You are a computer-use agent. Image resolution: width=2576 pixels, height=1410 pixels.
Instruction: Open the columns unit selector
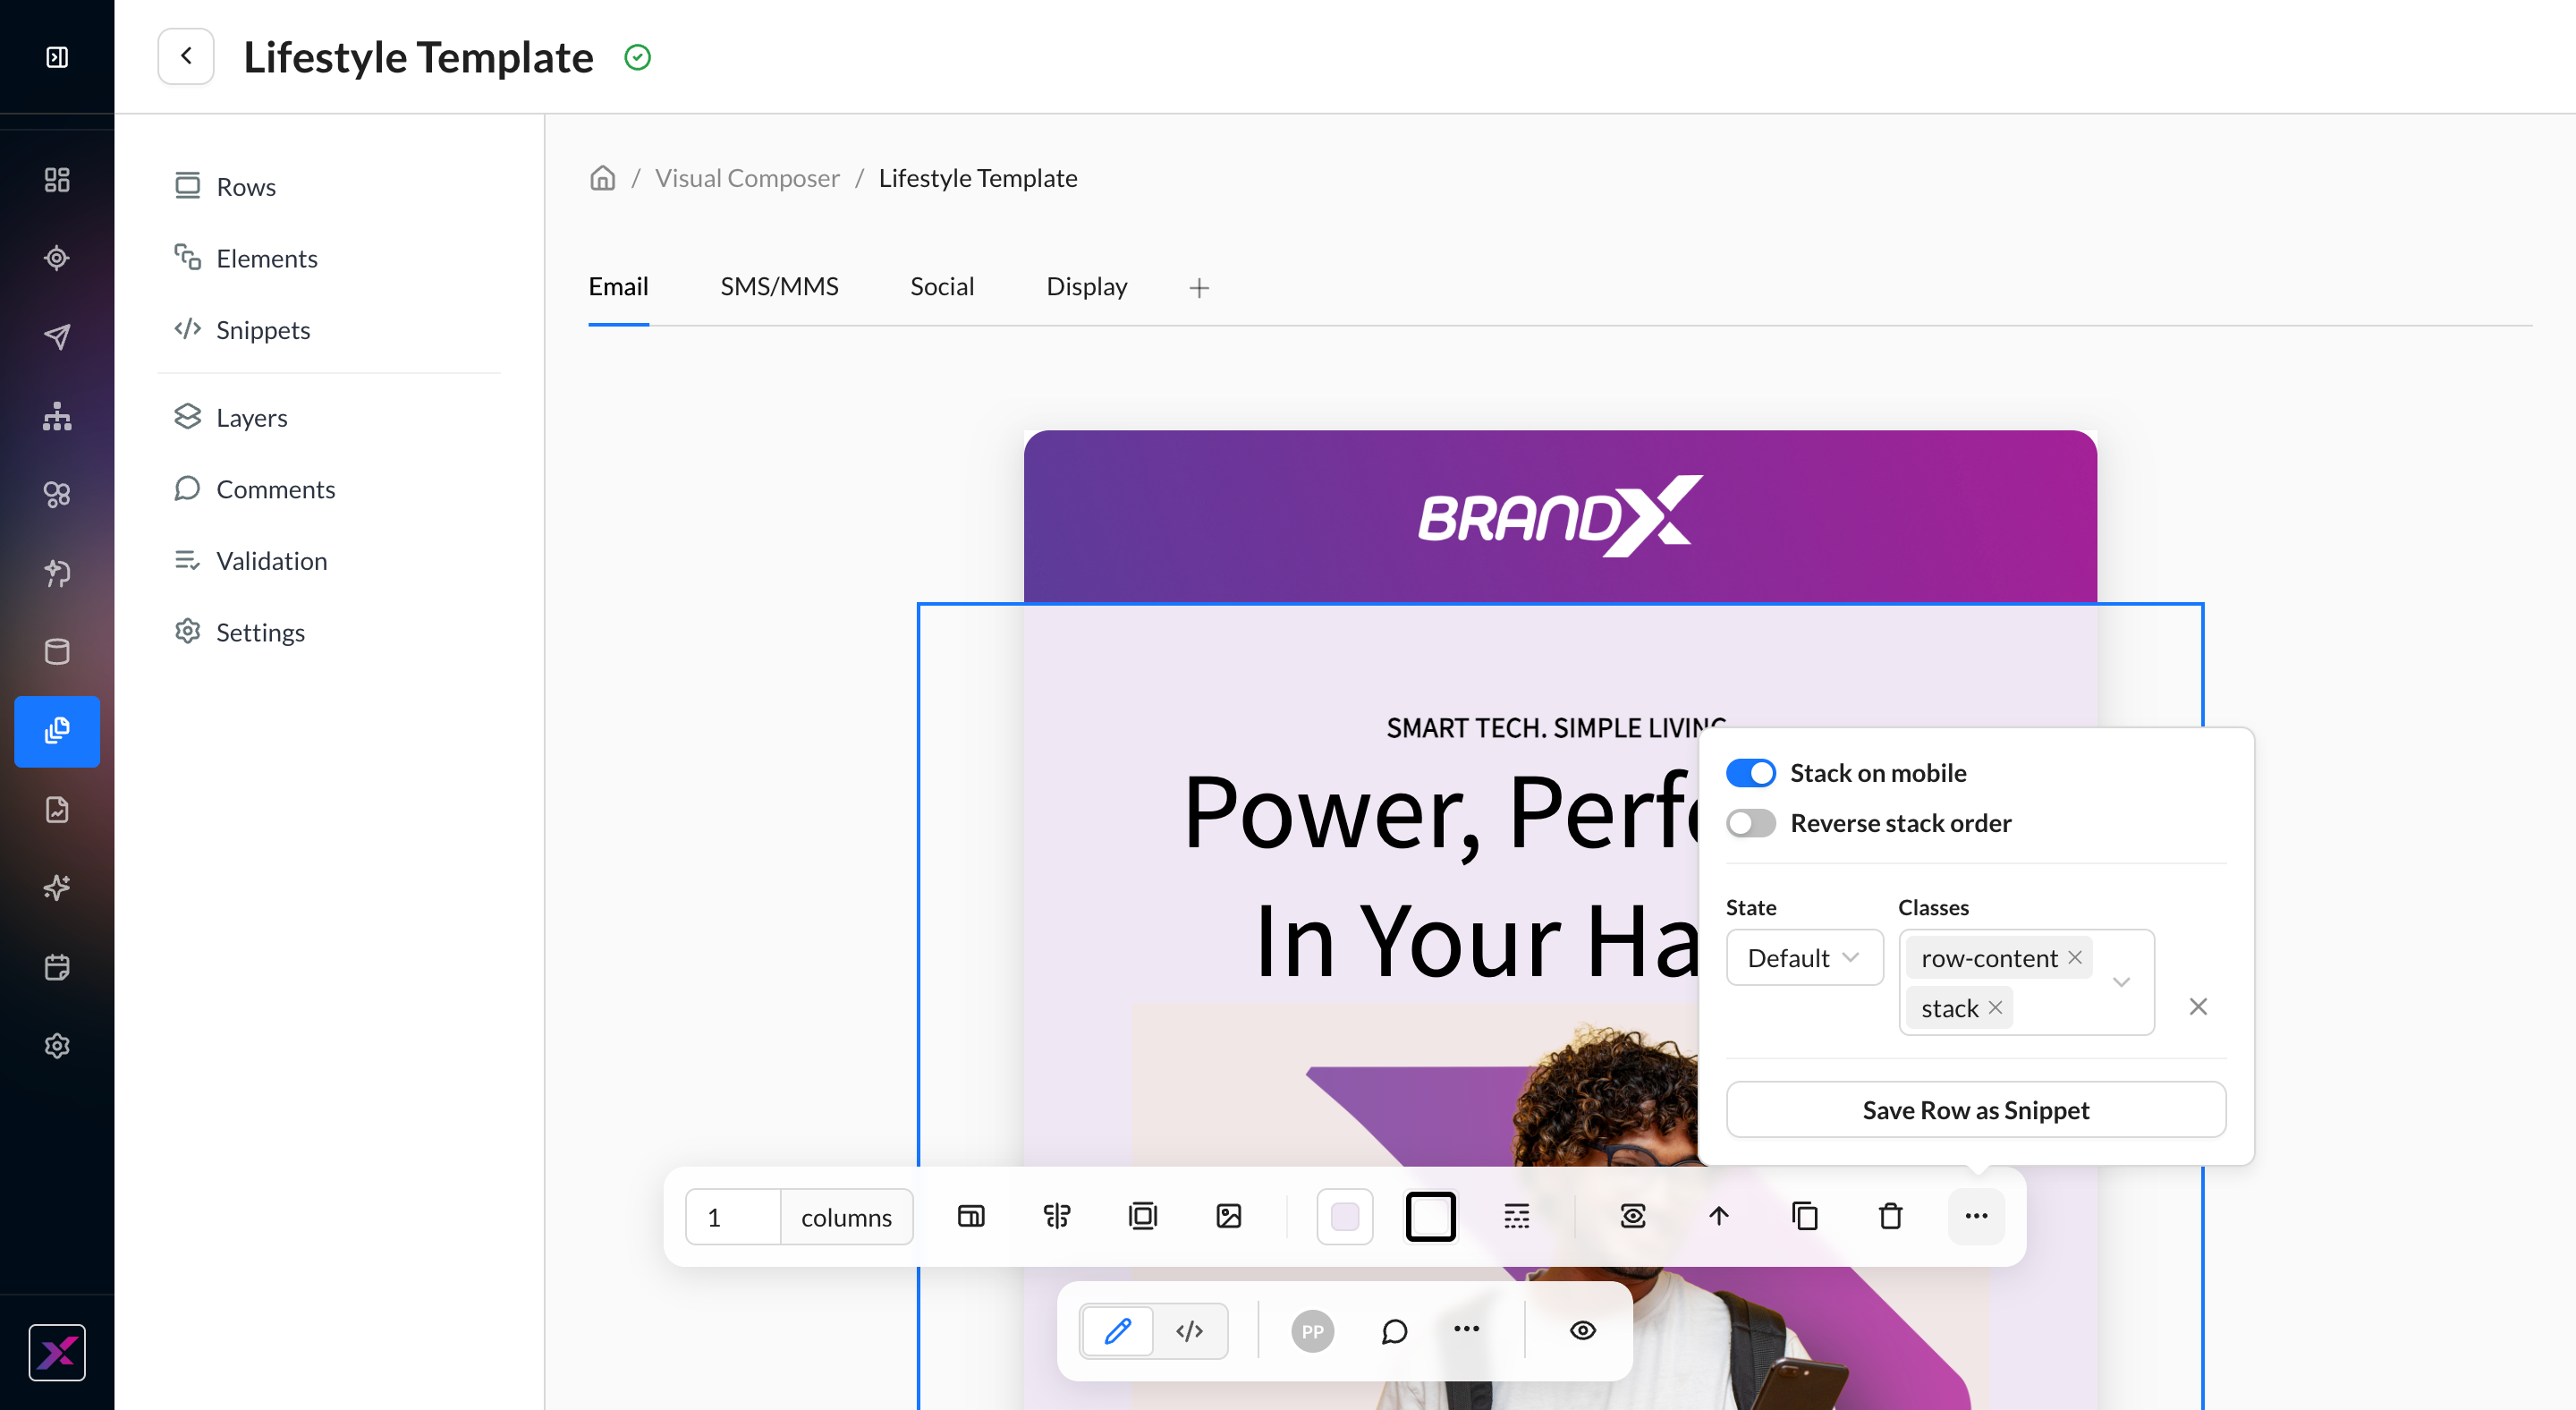846,1217
